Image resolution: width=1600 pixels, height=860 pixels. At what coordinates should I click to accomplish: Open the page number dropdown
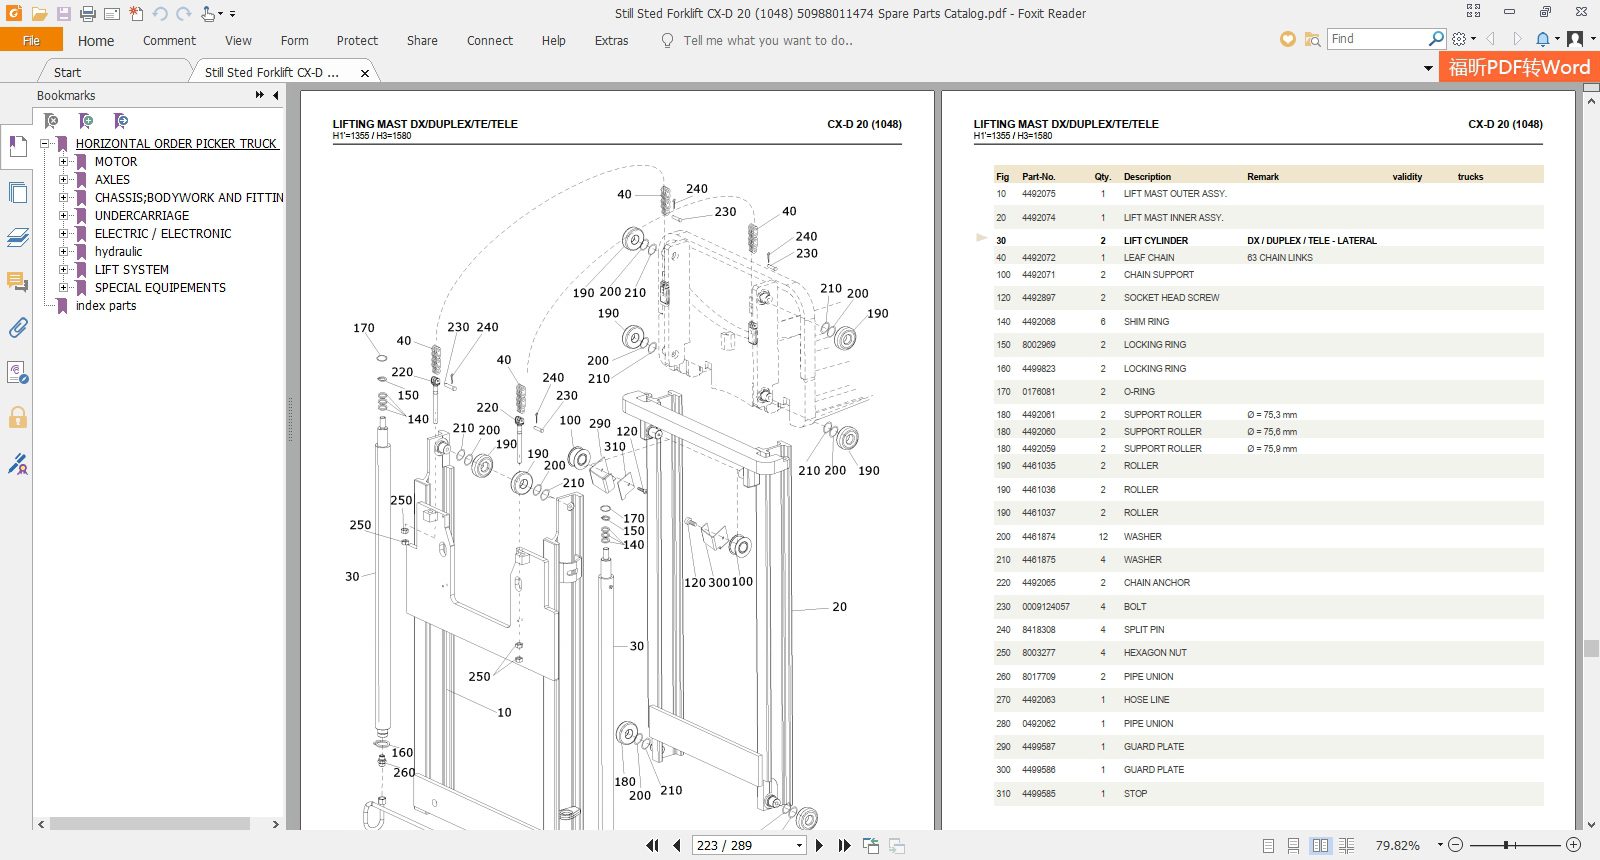799,845
